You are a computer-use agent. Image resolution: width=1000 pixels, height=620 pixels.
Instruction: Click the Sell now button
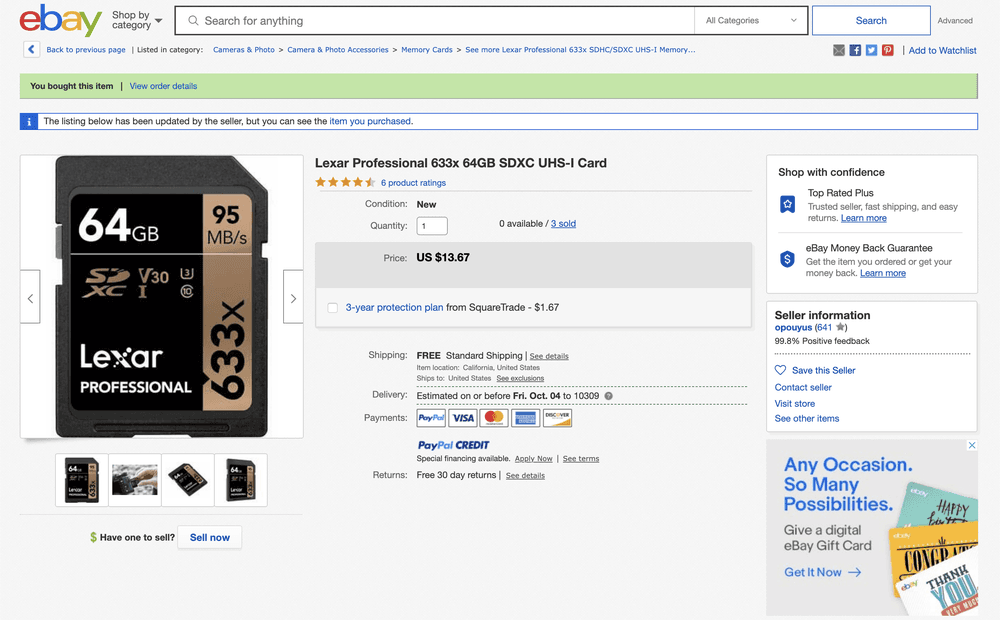[x=210, y=537]
